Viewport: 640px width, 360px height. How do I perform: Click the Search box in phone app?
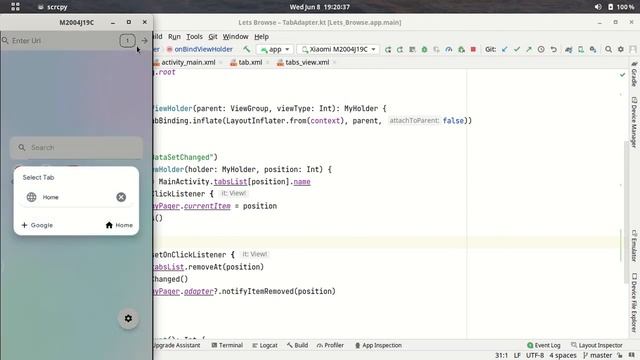click(76, 147)
